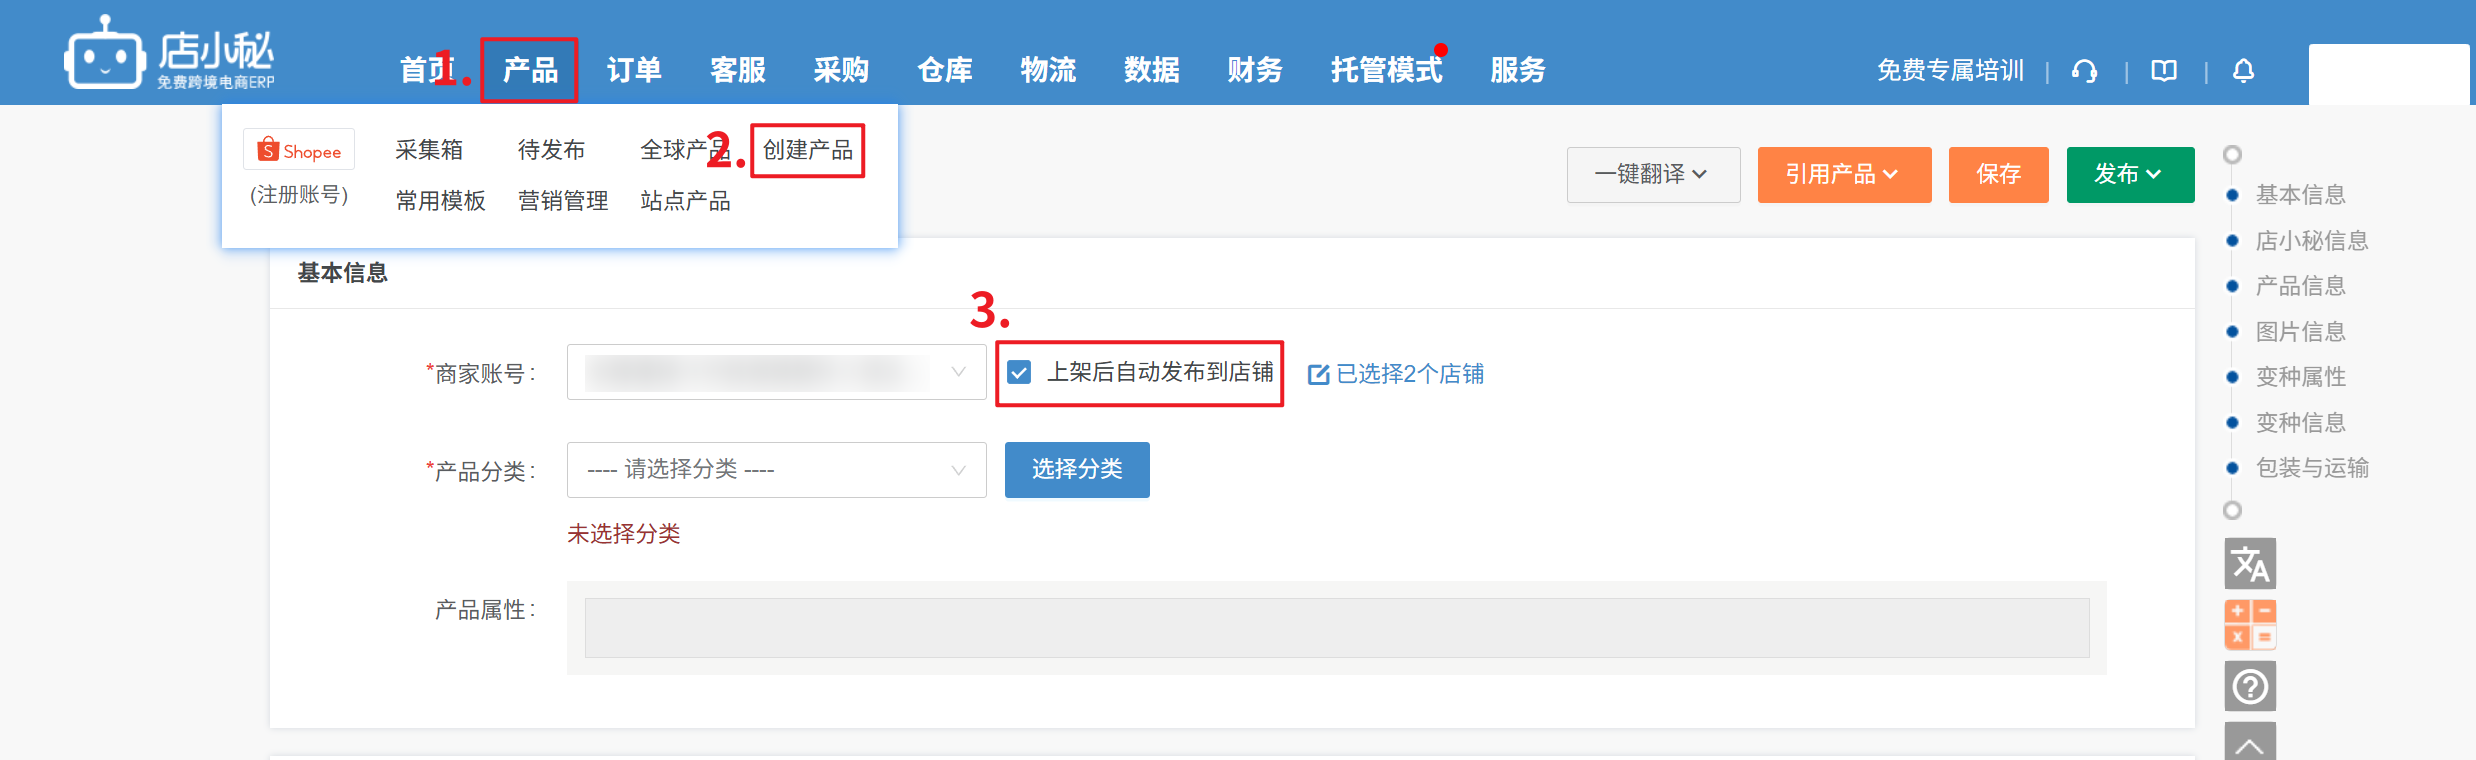Open the help book icon in header
Viewport: 2476px width, 760px height.
pyautogui.click(x=2164, y=71)
